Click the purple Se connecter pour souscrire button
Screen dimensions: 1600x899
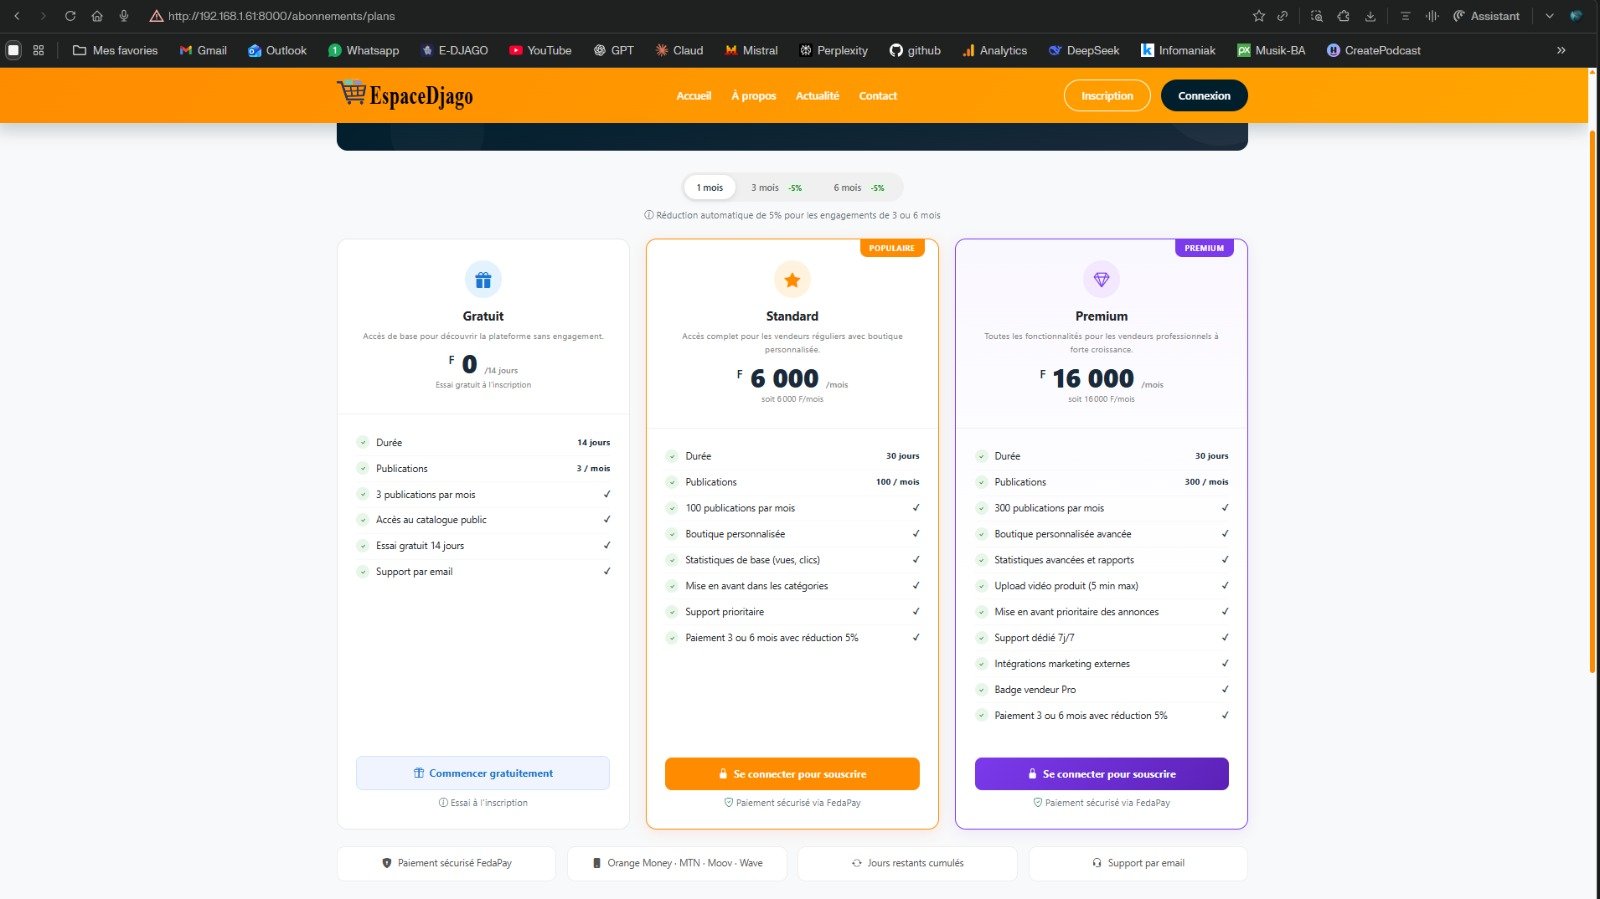click(1101, 774)
